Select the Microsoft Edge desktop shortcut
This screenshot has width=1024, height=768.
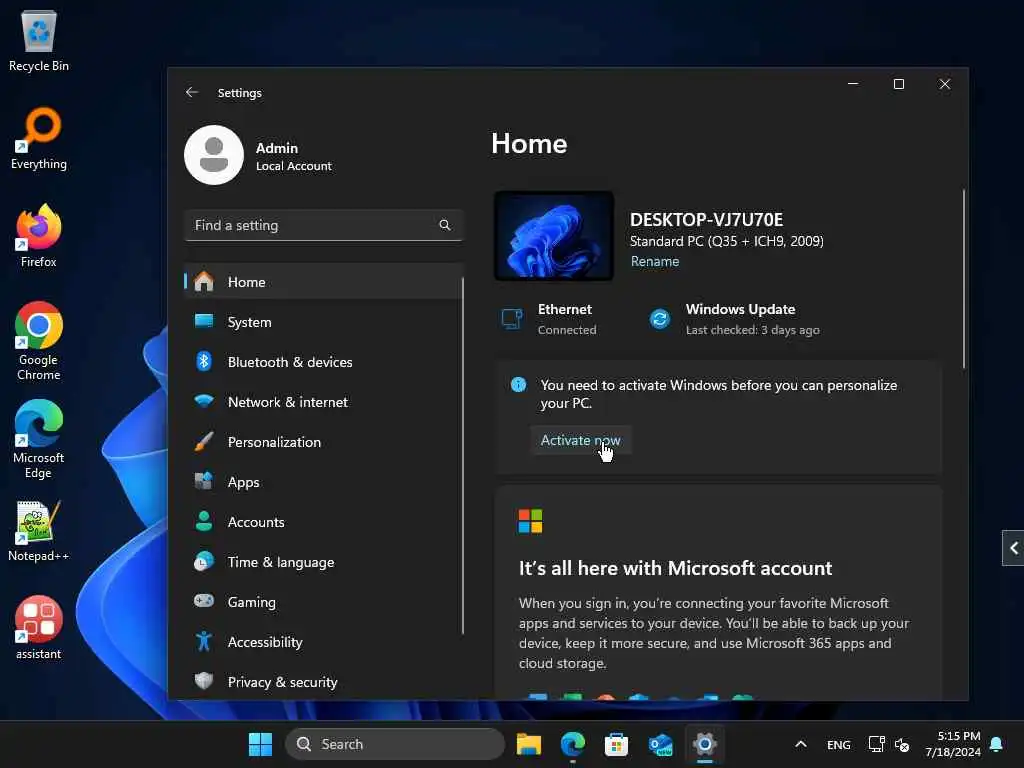[39, 439]
